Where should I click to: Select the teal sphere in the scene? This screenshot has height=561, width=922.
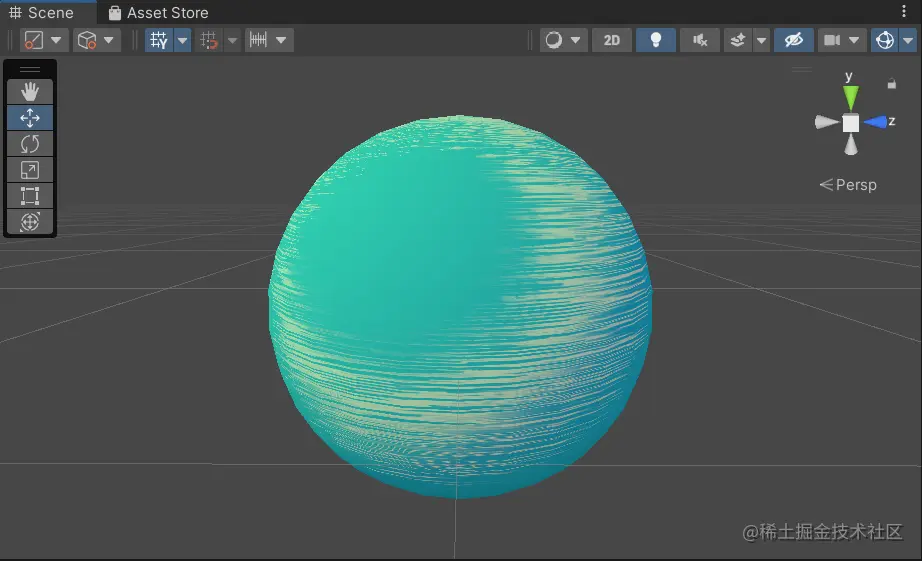click(x=460, y=306)
